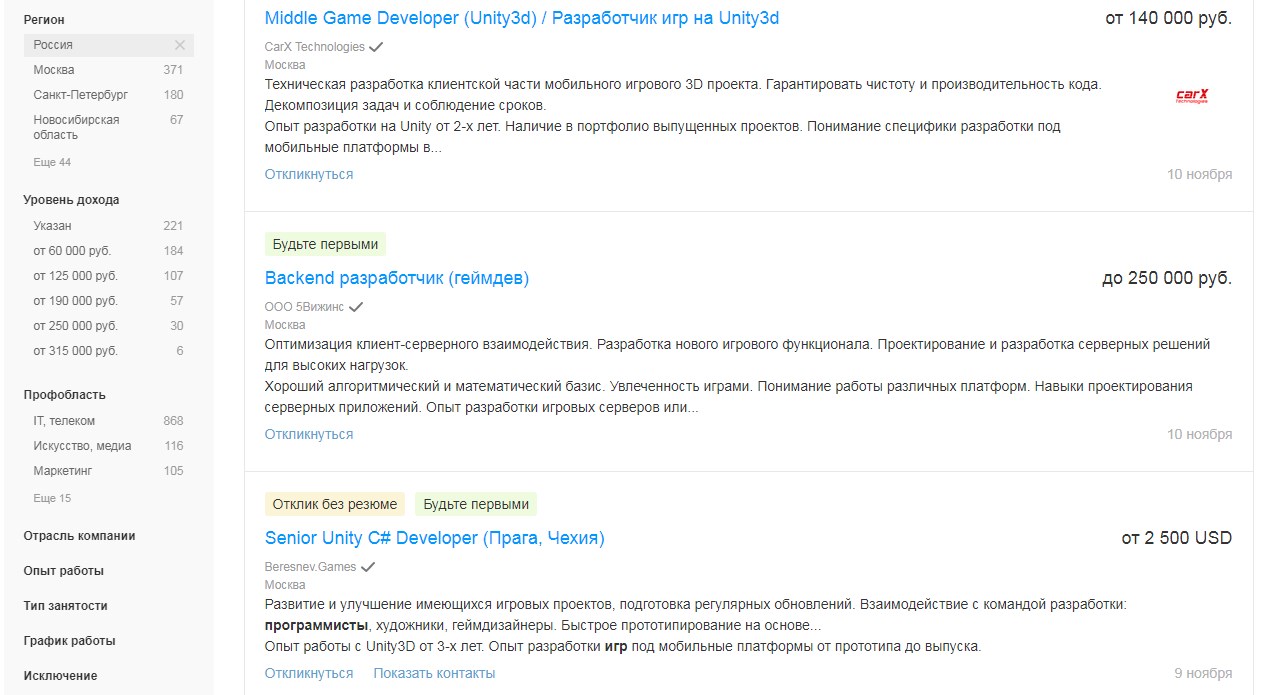The image size is (1262, 695).
Task: Open the График работы filter section
Action: click(x=69, y=641)
